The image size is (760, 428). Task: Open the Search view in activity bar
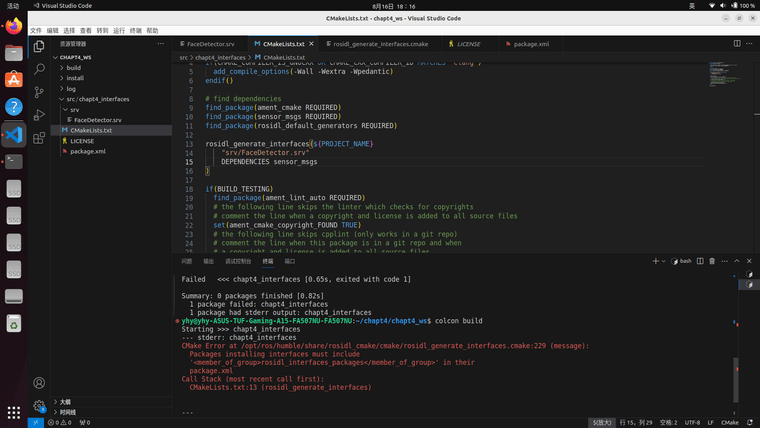(39, 69)
